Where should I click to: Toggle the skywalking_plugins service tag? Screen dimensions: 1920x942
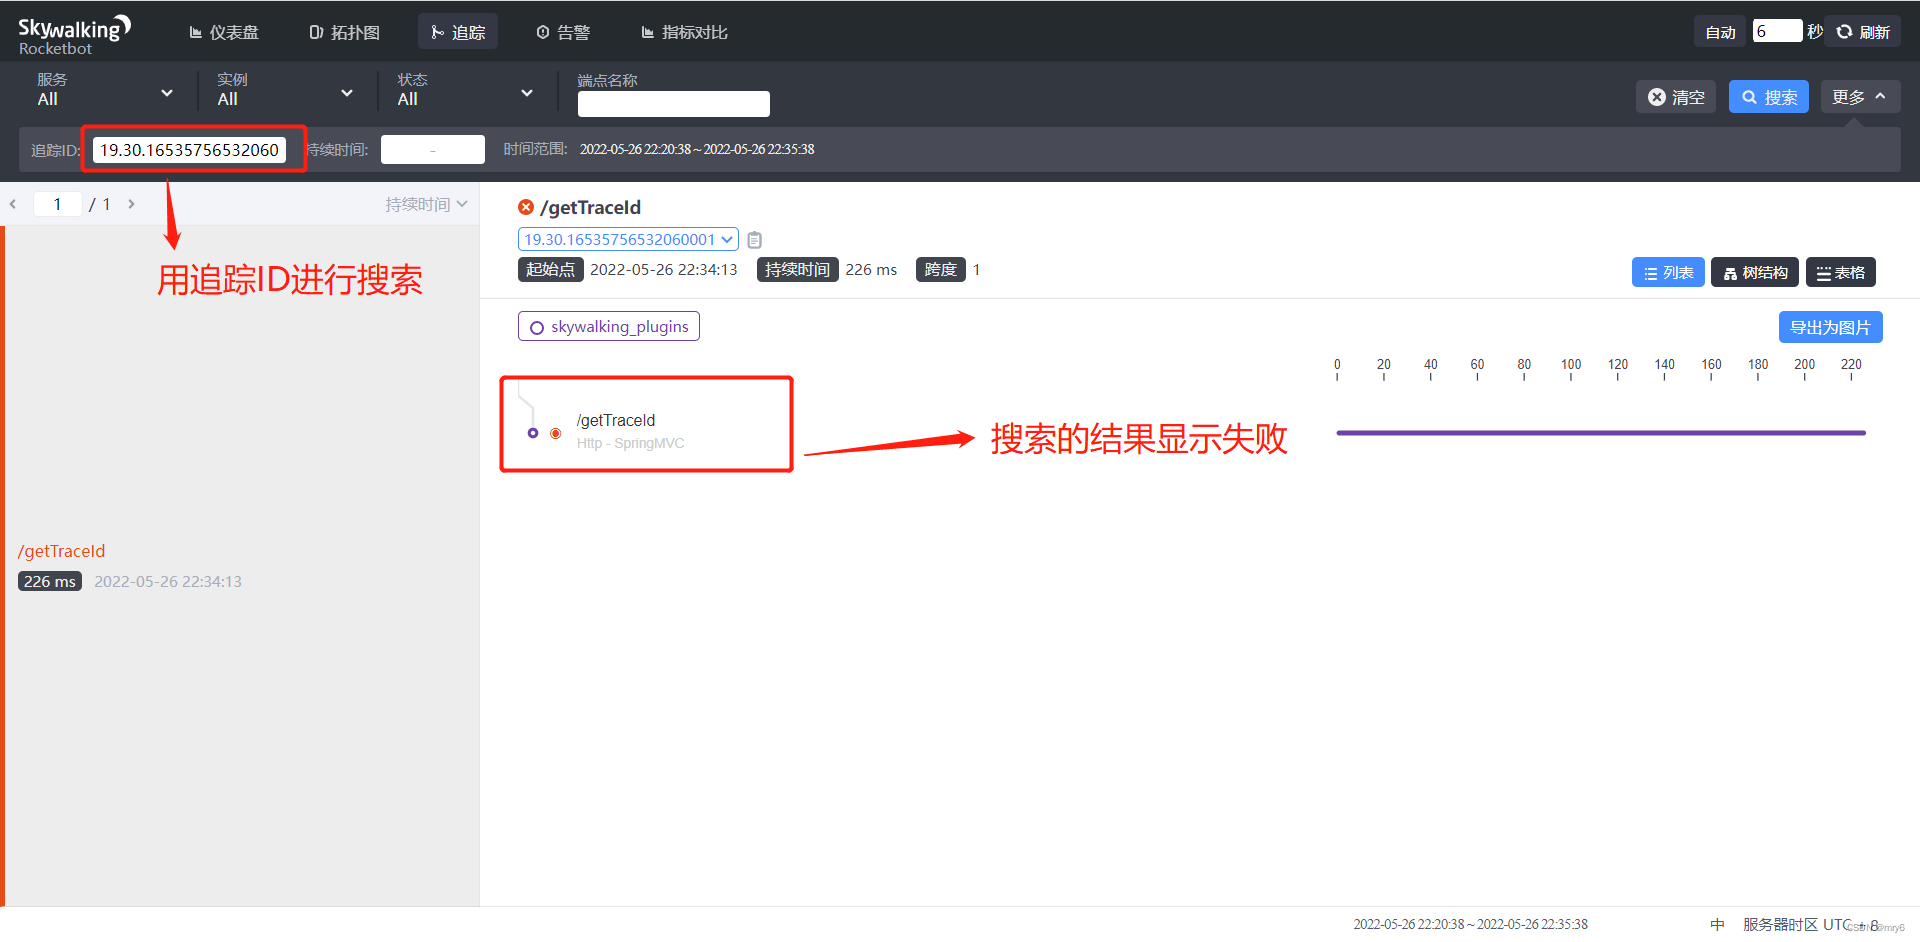click(609, 327)
